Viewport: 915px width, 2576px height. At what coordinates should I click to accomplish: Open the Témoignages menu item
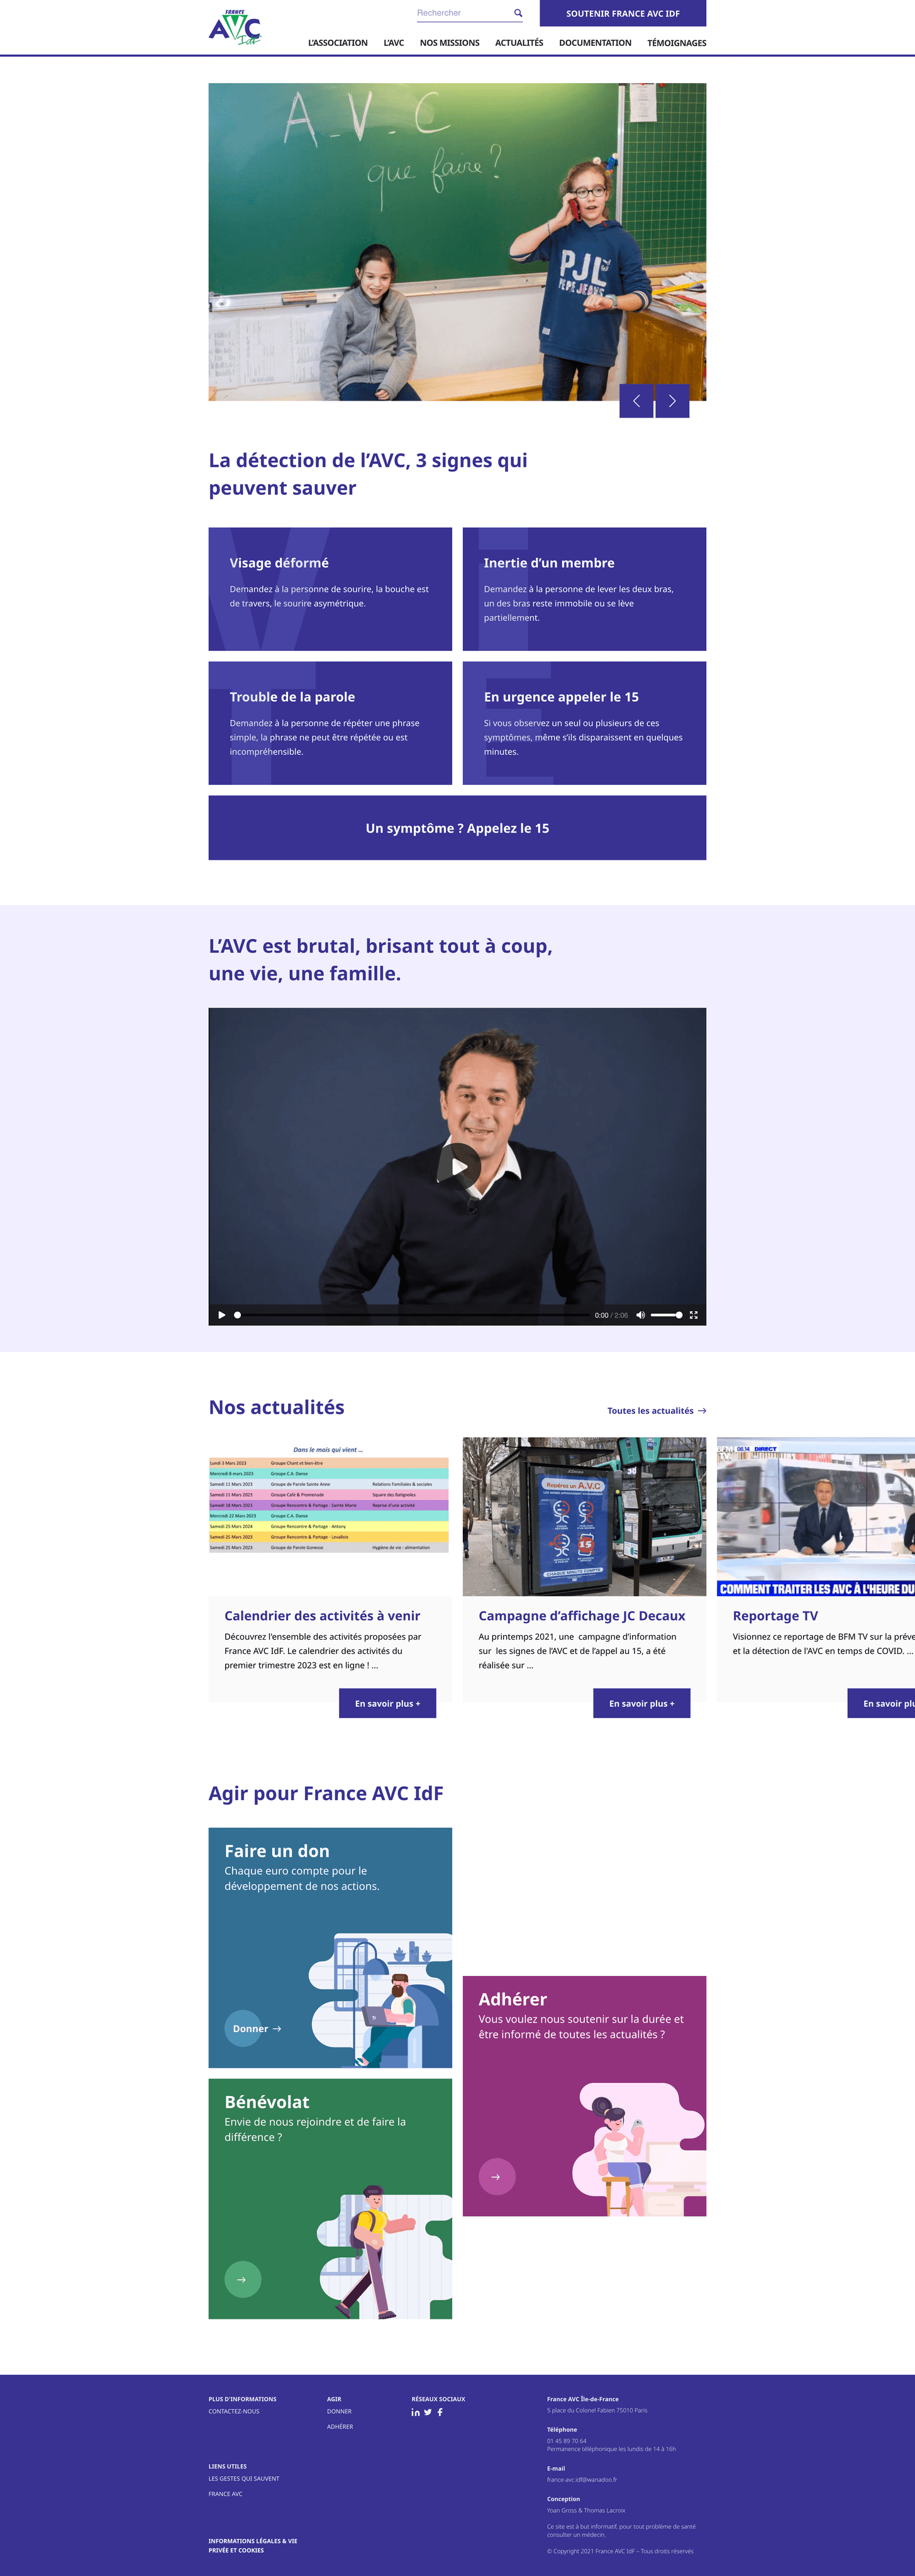pyautogui.click(x=676, y=43)
